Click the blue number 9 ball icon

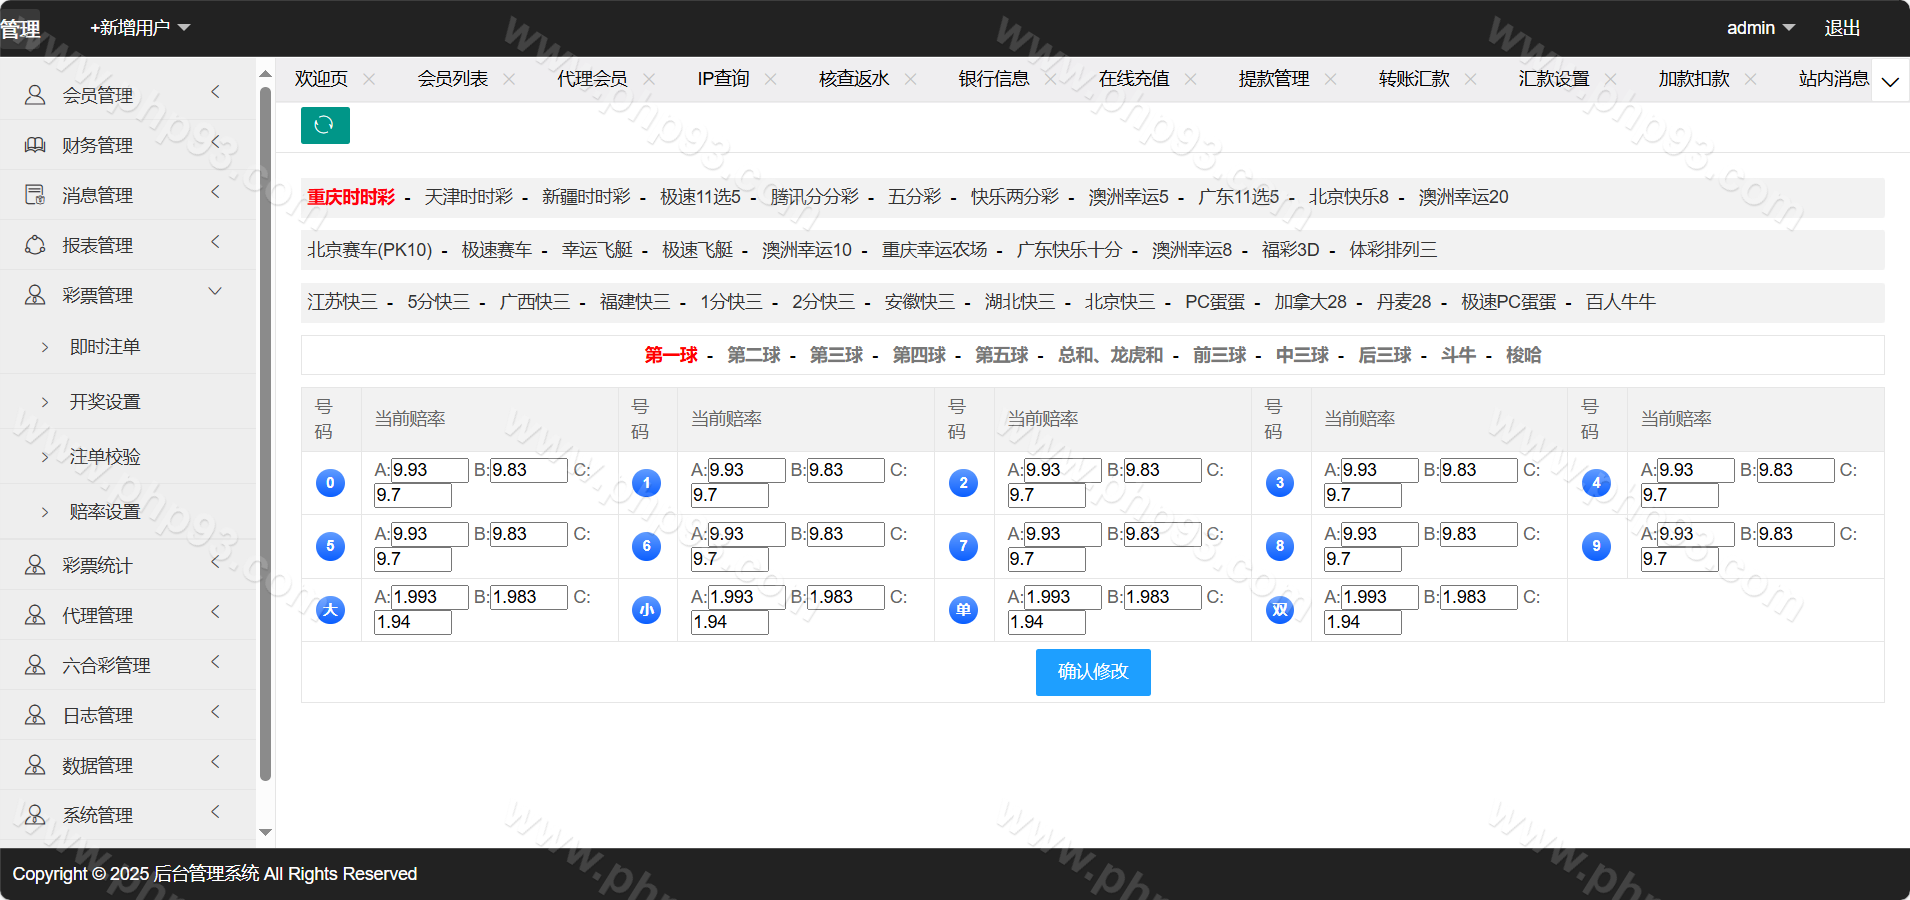(1596, 546)
